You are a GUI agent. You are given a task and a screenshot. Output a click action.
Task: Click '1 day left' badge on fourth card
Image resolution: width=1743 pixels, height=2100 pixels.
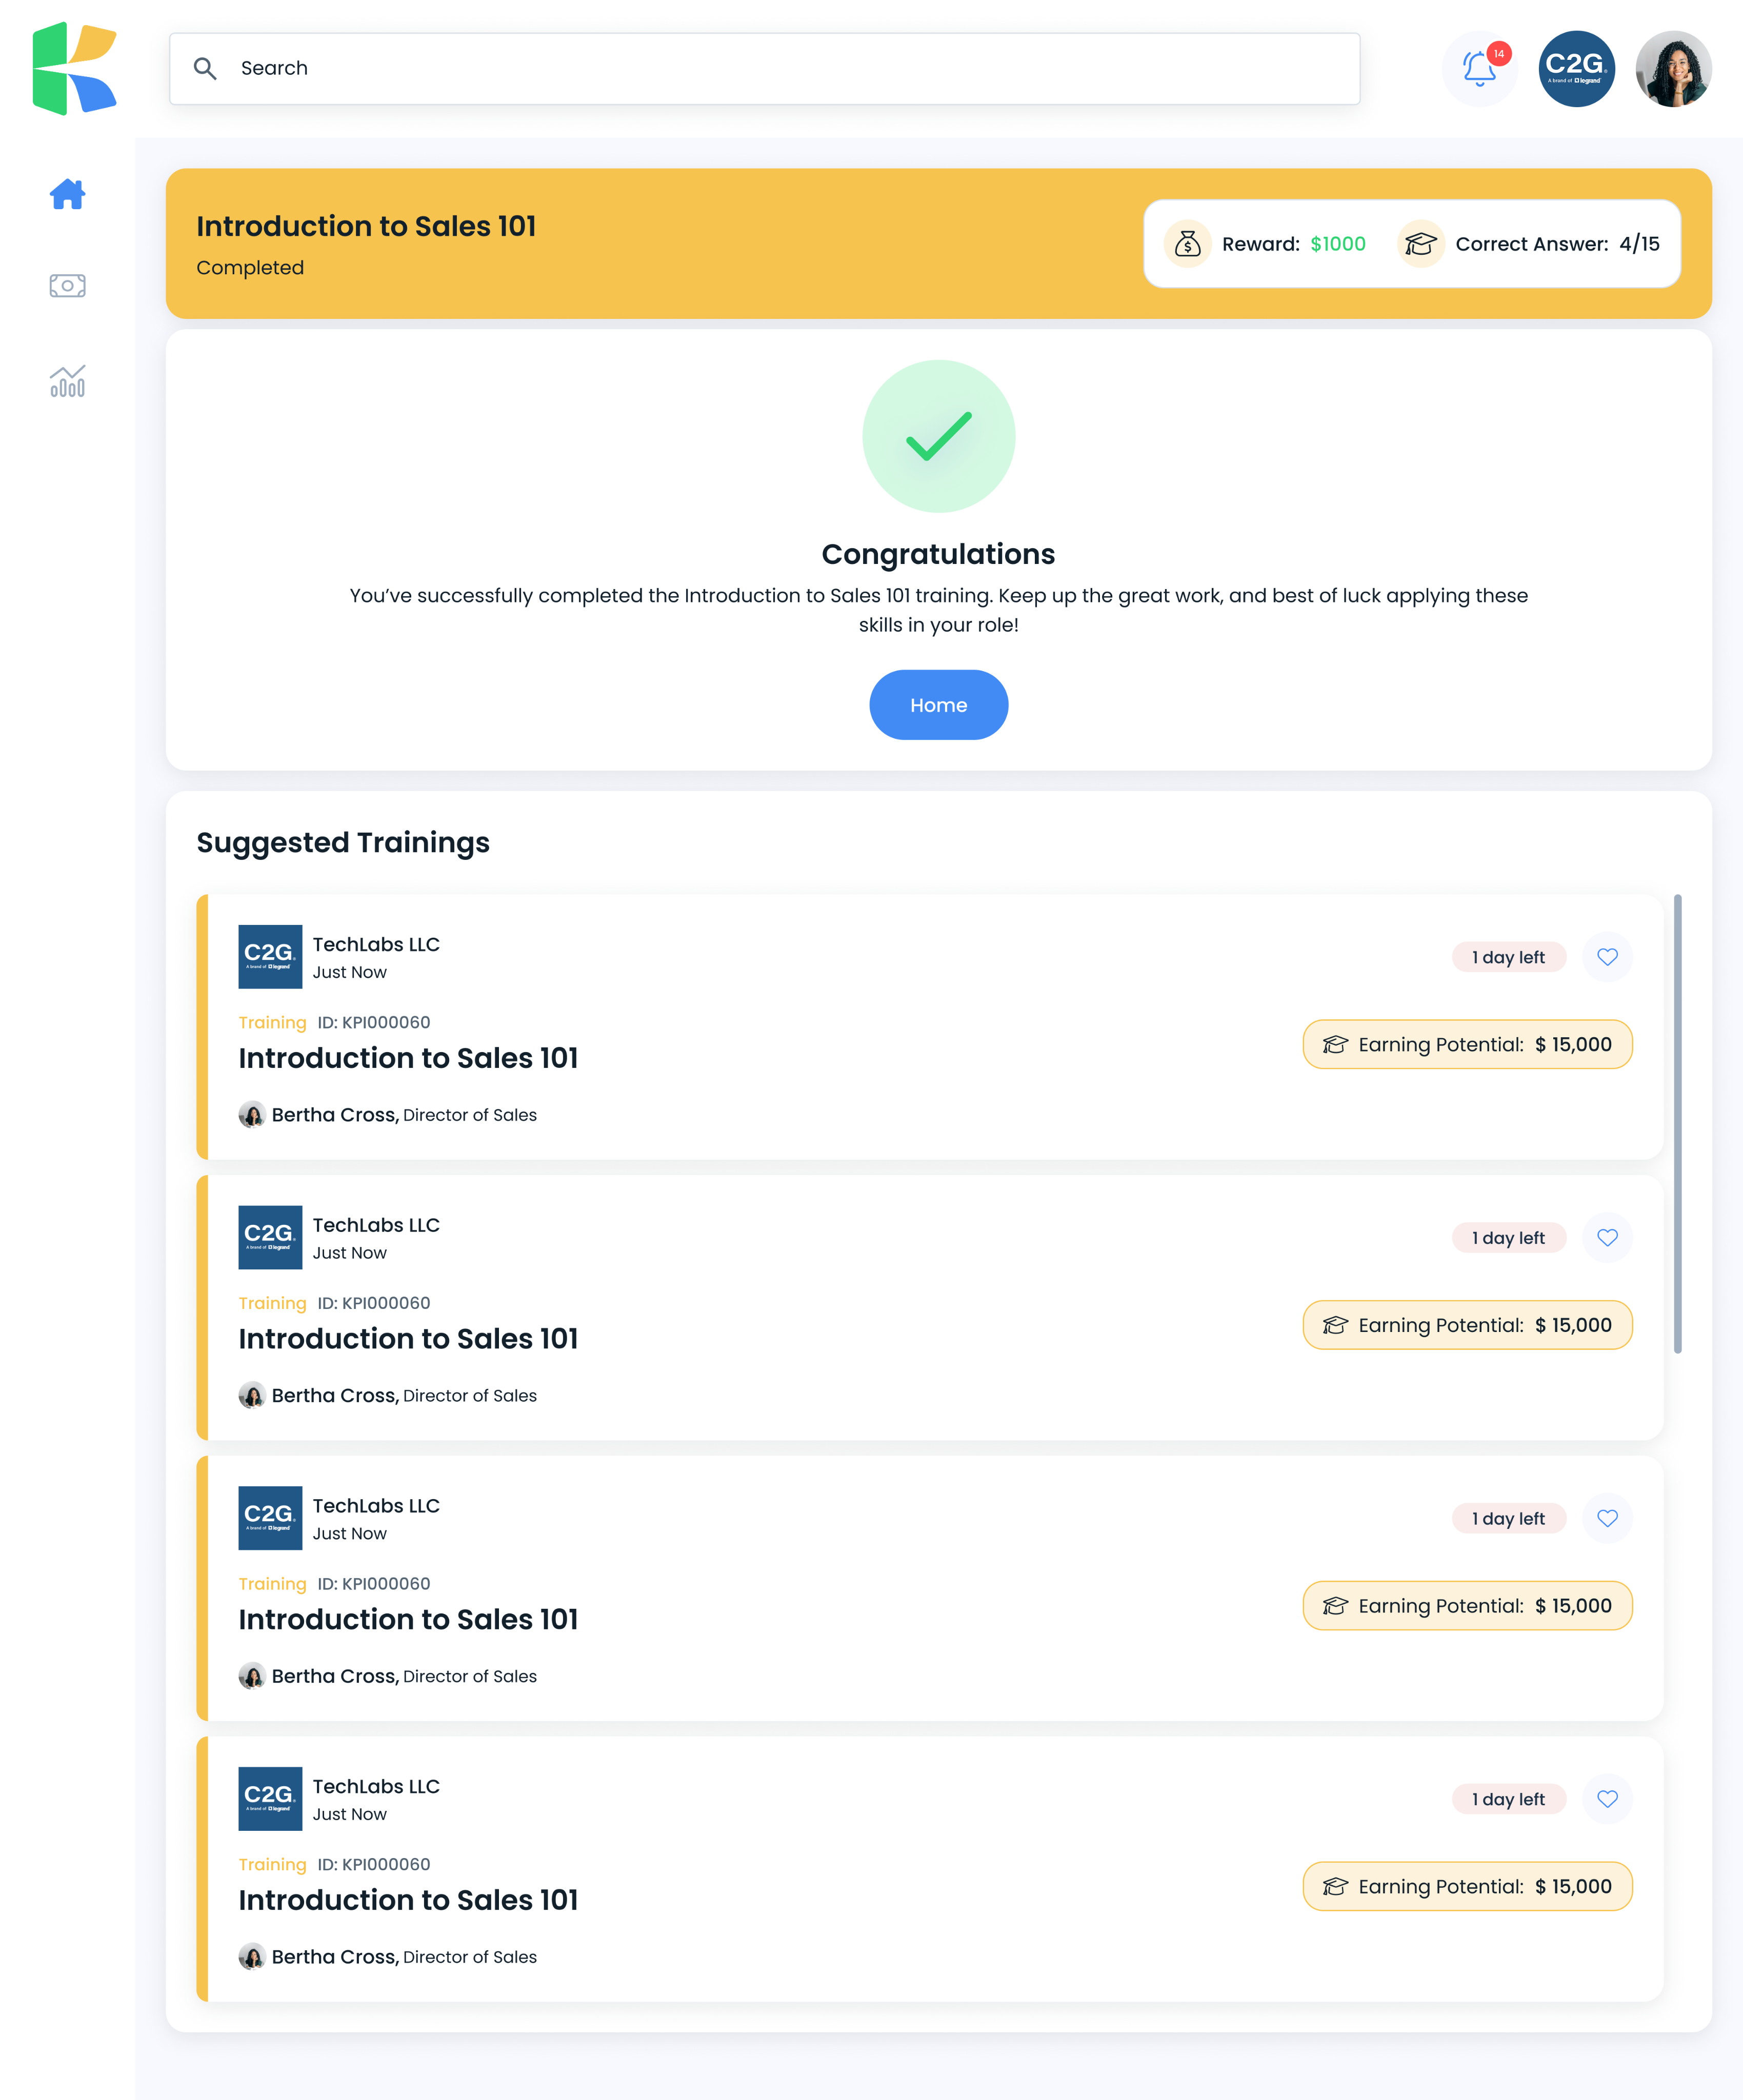pos(1508,1799)
